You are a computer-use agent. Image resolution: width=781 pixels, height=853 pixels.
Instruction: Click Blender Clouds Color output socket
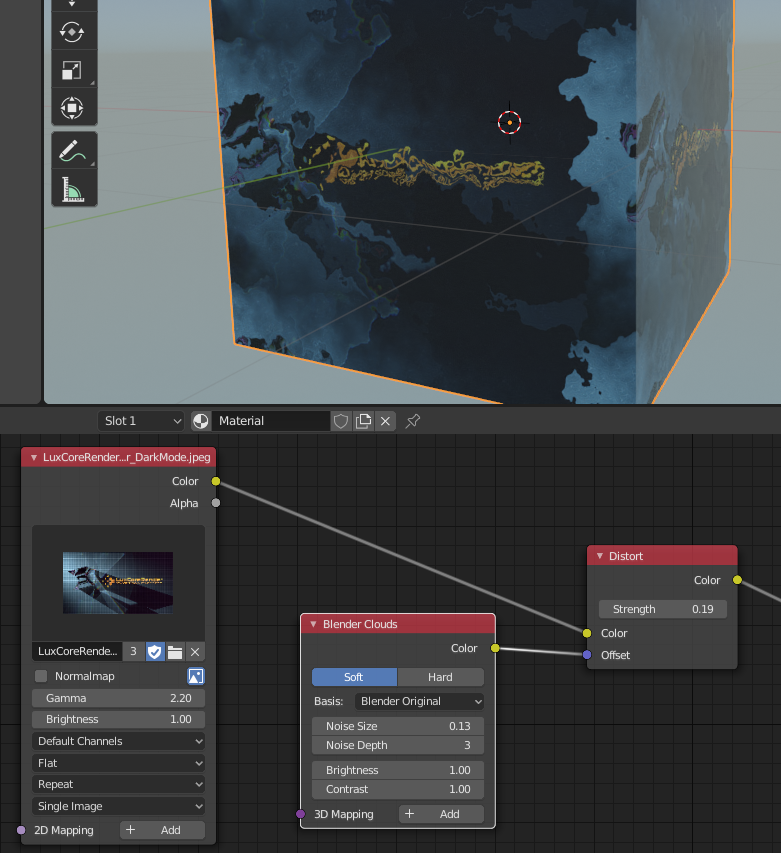coord(495,648)
